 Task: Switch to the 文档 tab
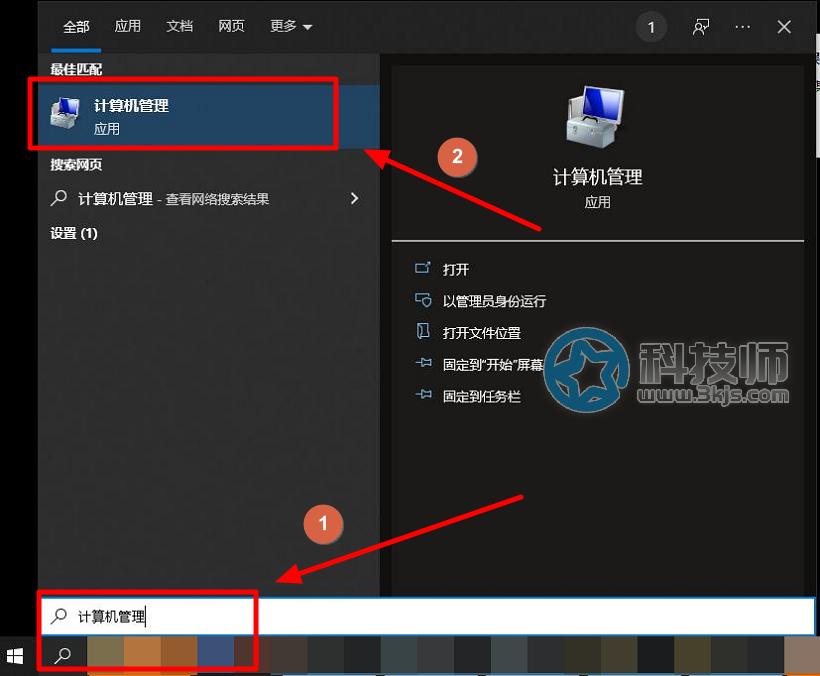(179, 26)
